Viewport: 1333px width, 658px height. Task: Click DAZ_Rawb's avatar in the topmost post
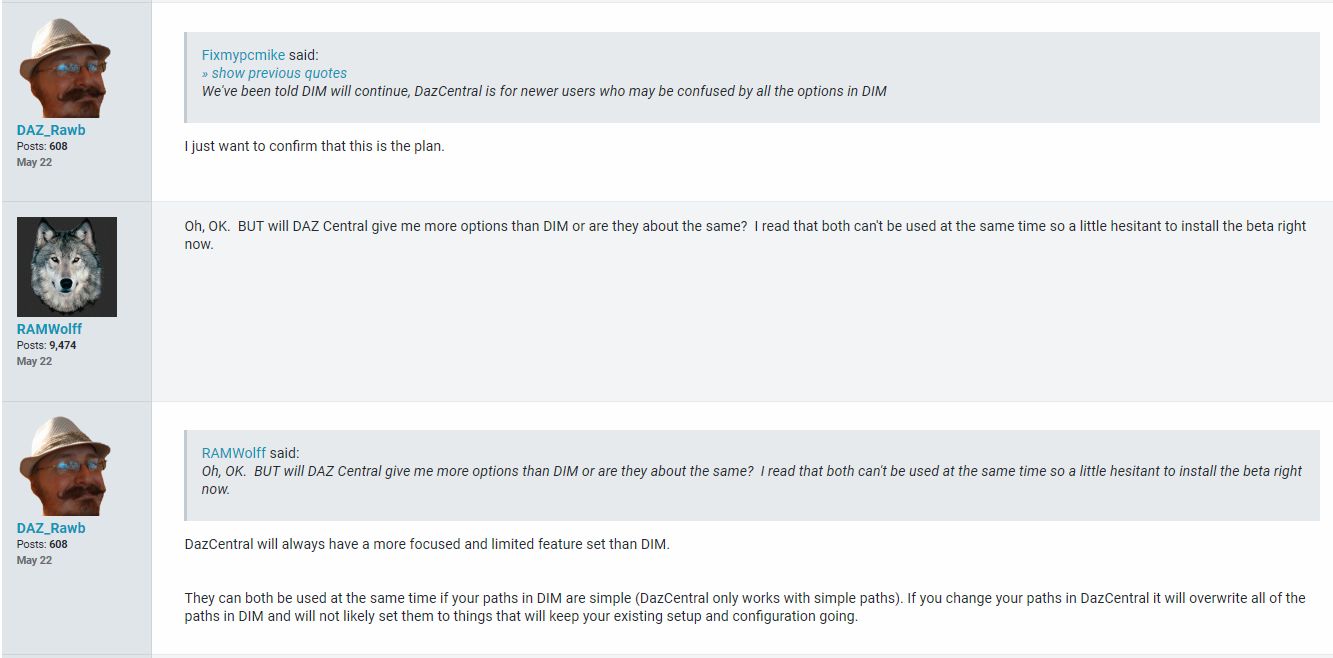(66, 68)
